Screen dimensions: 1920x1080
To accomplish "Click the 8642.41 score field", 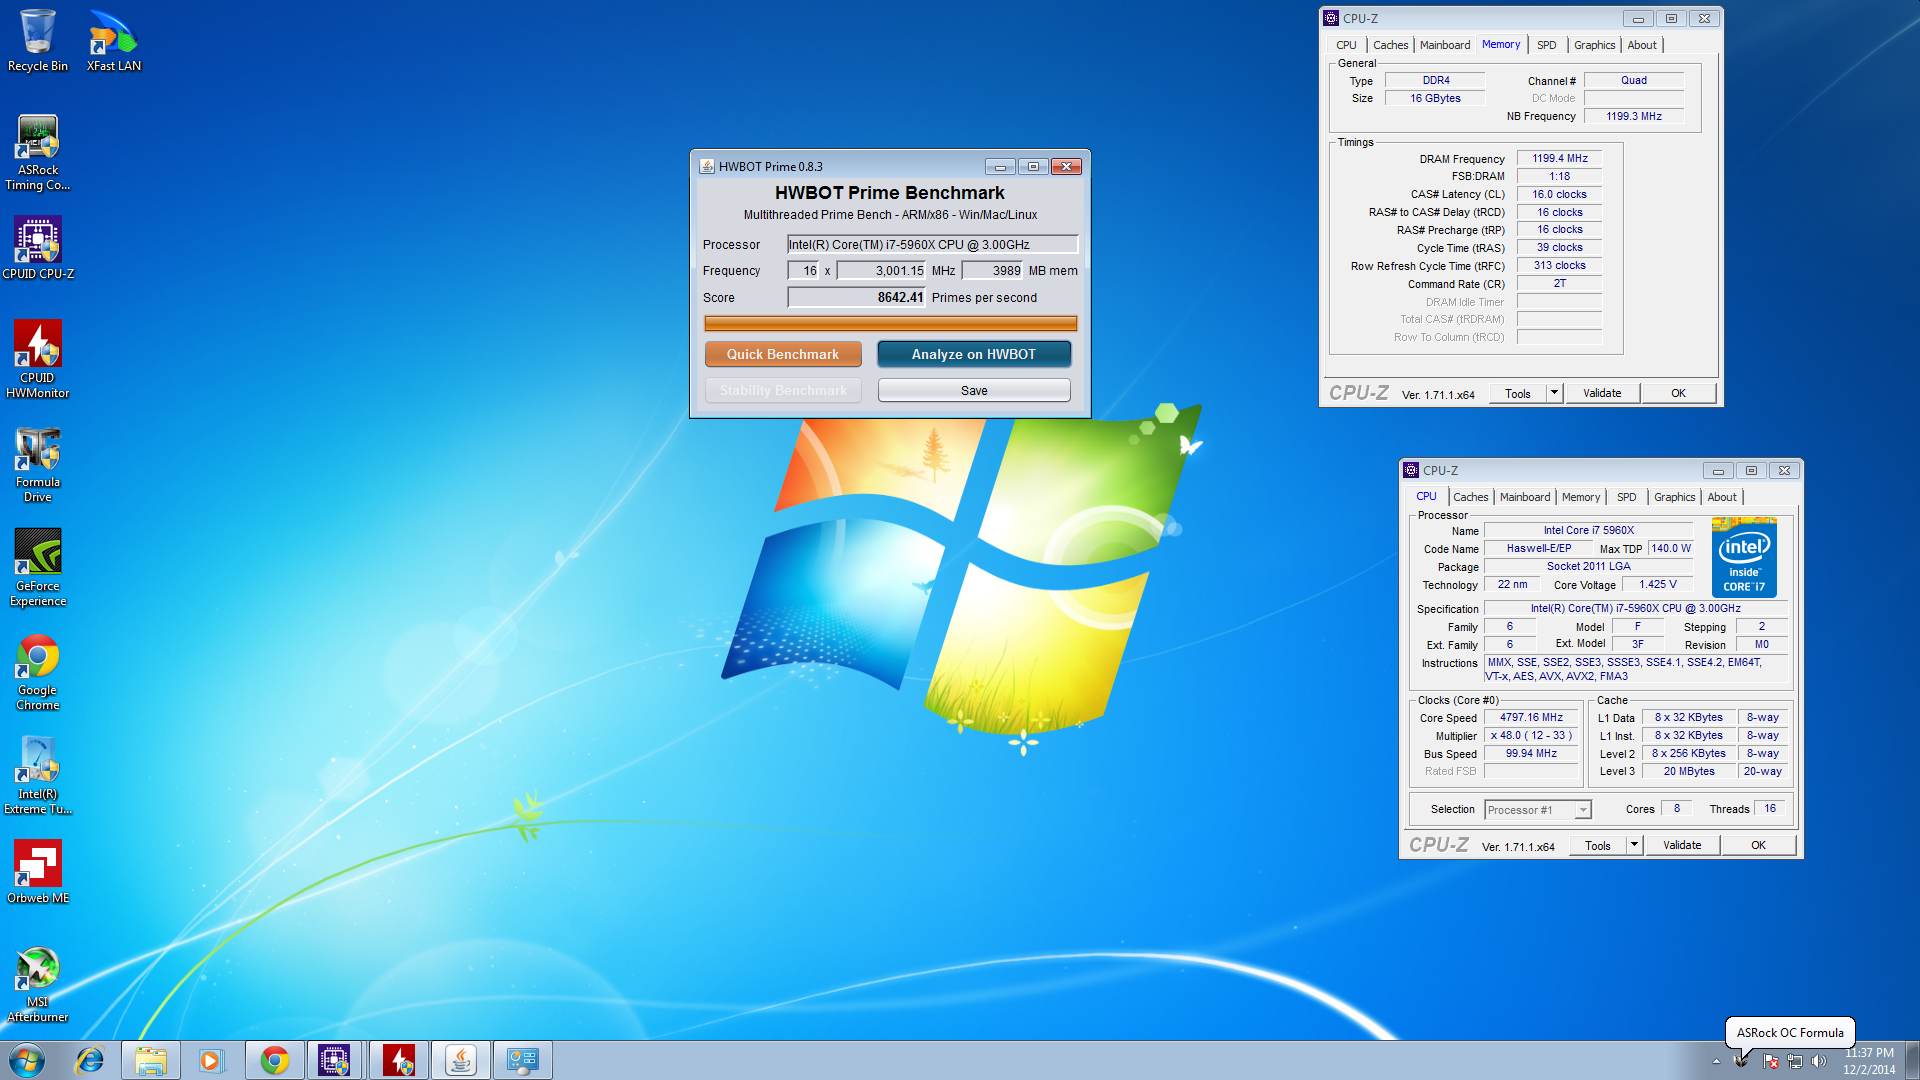I will (x=856, y=297).
